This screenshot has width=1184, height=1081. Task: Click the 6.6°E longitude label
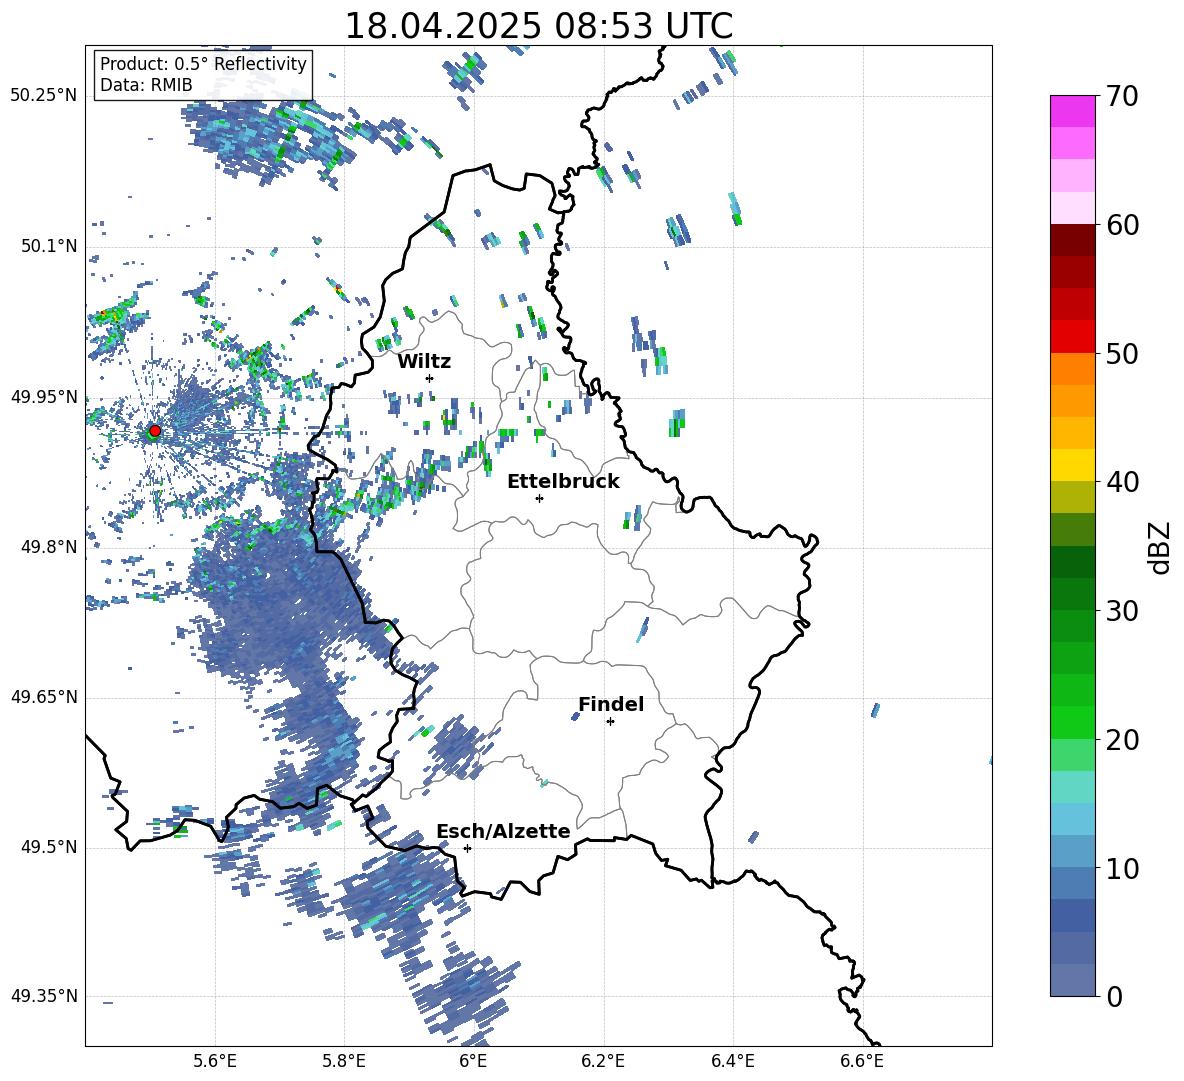pos(862,1061)
